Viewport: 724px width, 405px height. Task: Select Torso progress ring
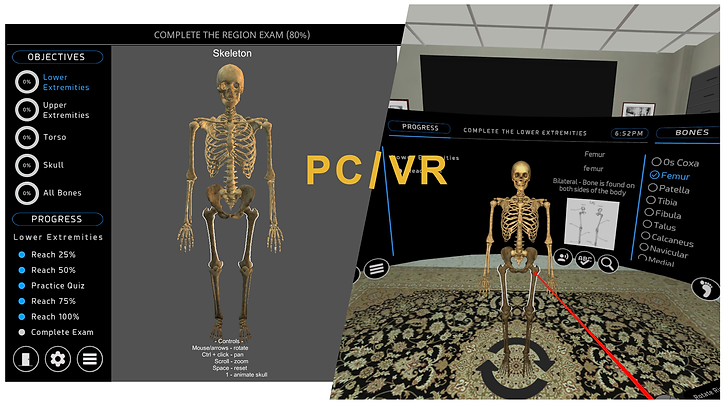pos(27,137)
